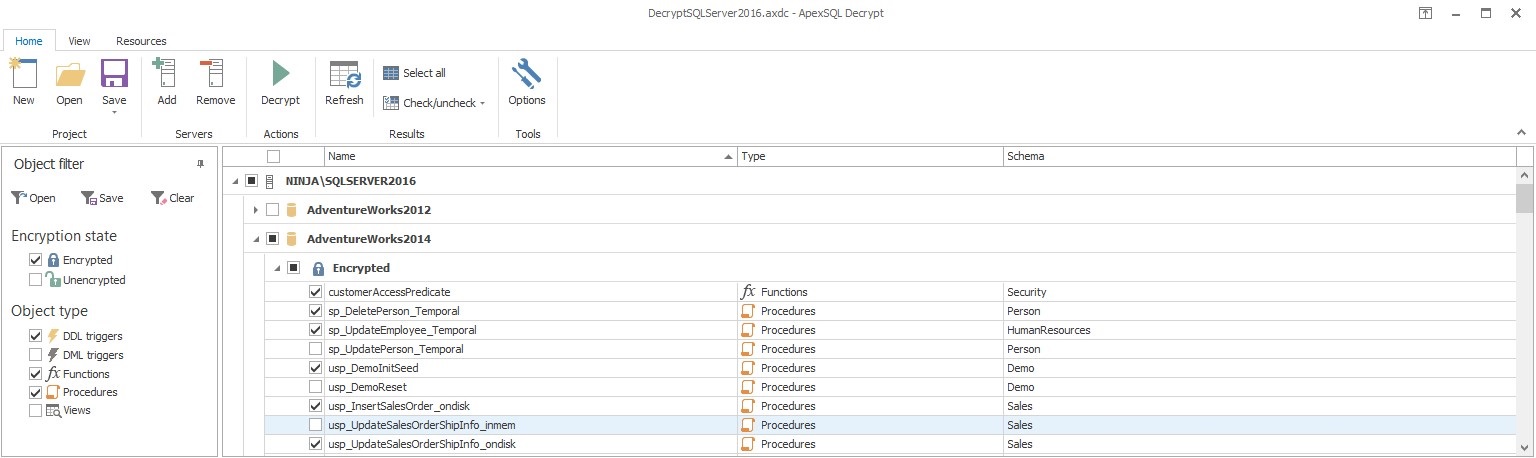Create a New project

tap(23, 82)
